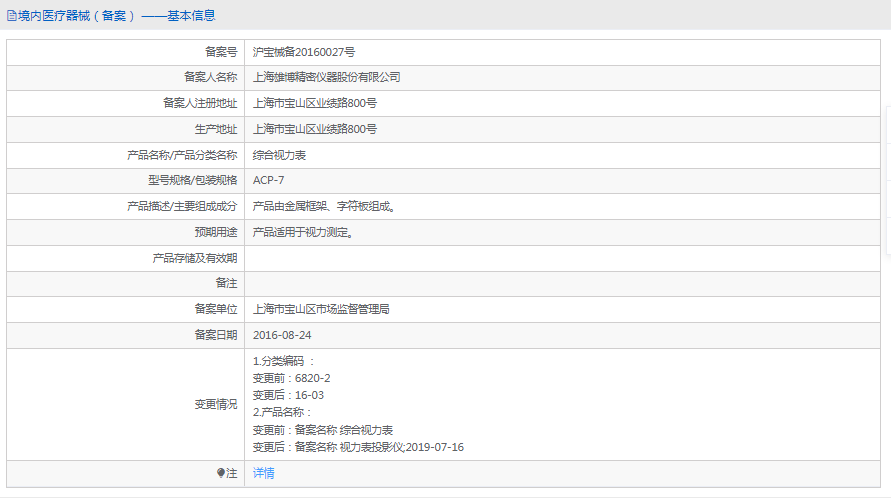Click the 备案人注册地址 value 上海市宝山区业绩路800号

315,103
